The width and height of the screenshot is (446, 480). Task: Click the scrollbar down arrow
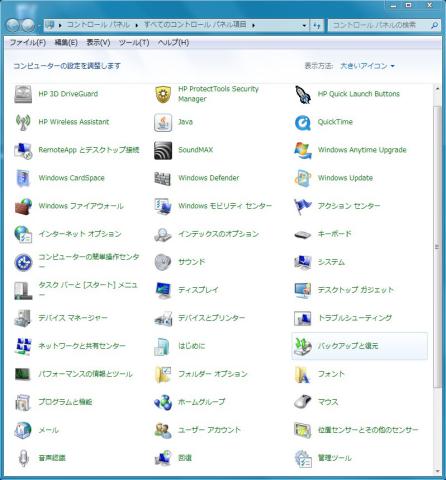coord(437,471)
